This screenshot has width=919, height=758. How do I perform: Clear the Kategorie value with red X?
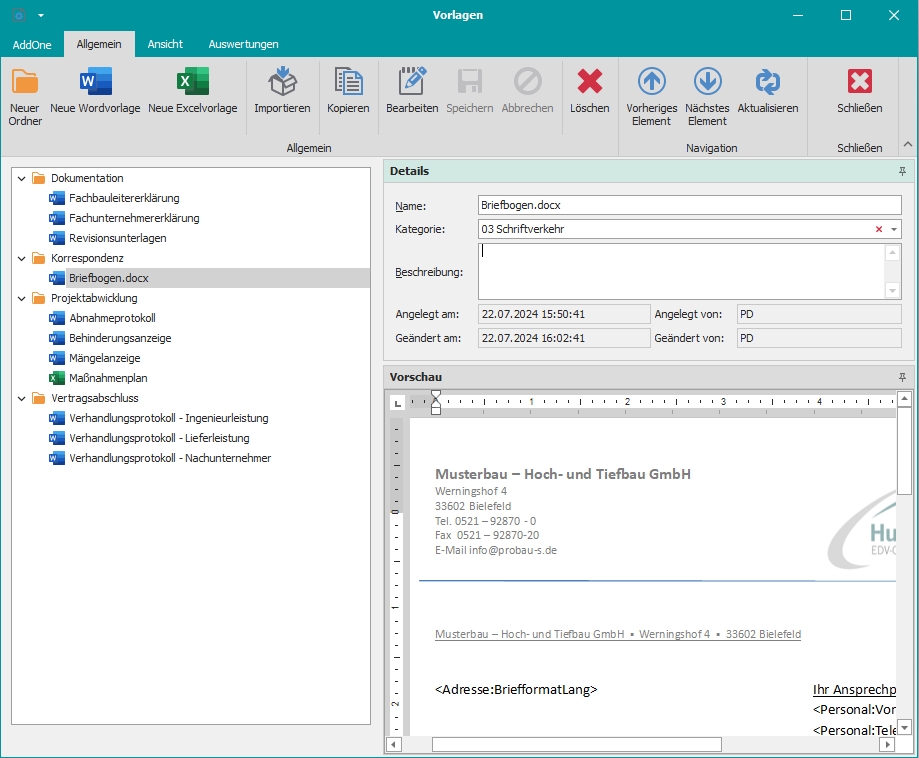[879, 229]
